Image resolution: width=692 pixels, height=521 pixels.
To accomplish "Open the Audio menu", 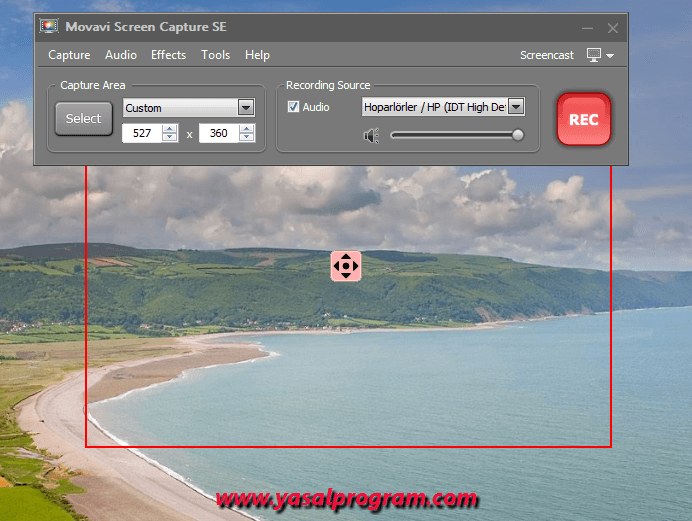I will (121, 55).
